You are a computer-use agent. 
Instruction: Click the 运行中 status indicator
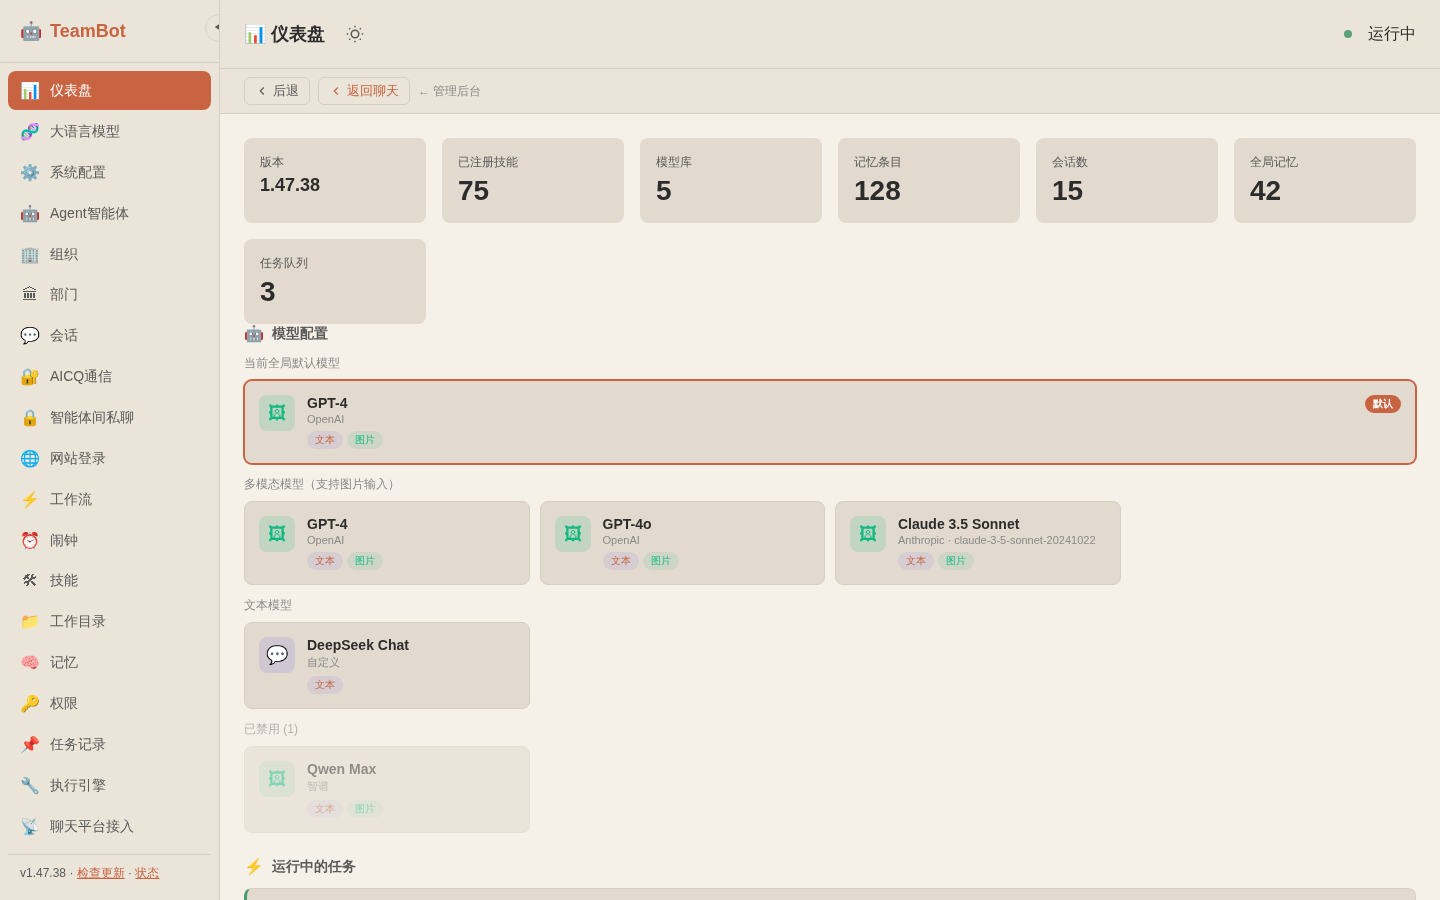1380,34
